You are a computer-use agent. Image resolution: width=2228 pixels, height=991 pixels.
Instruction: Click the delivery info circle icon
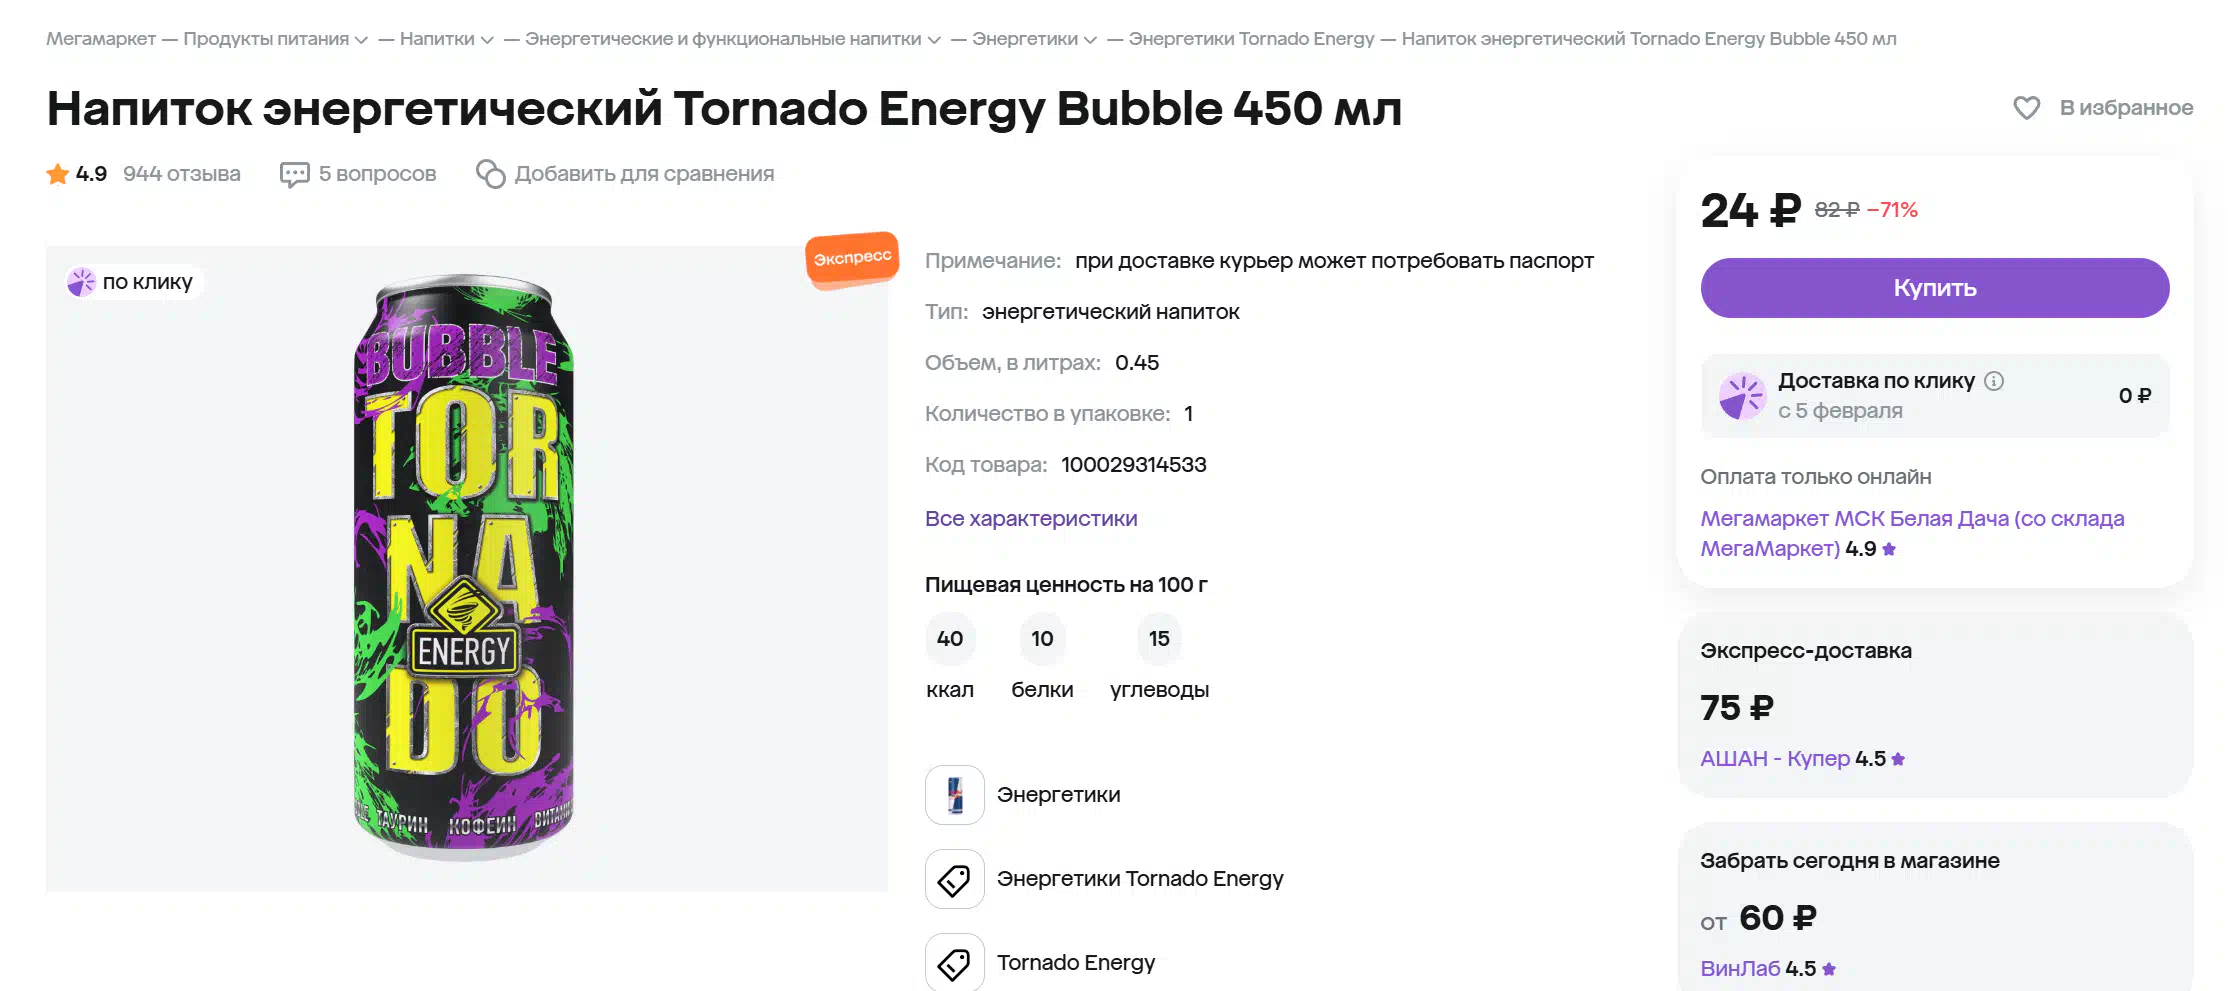(1994, 381)
